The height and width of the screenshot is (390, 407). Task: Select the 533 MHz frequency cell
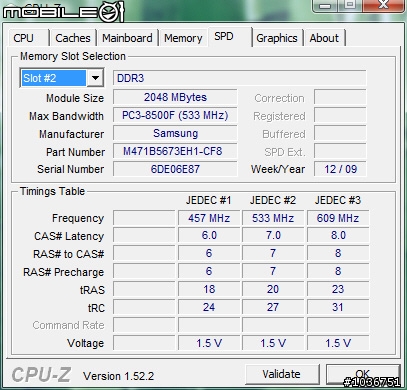pos(273,218)
